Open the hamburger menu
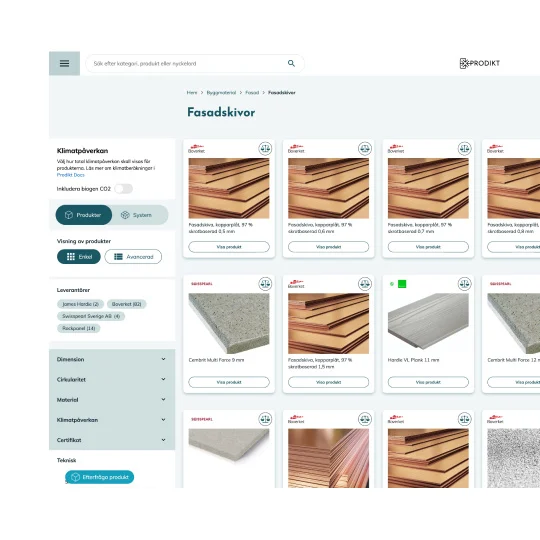This screenshot has width=540, height=540. point(64,63)
